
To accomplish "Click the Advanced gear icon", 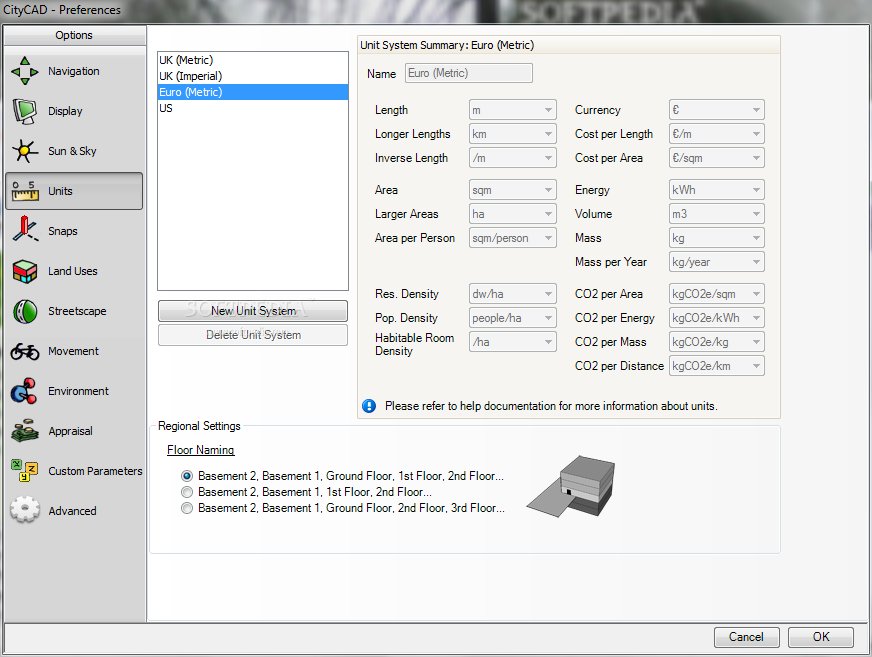I will pyautogui.click(x=25, y=510).
